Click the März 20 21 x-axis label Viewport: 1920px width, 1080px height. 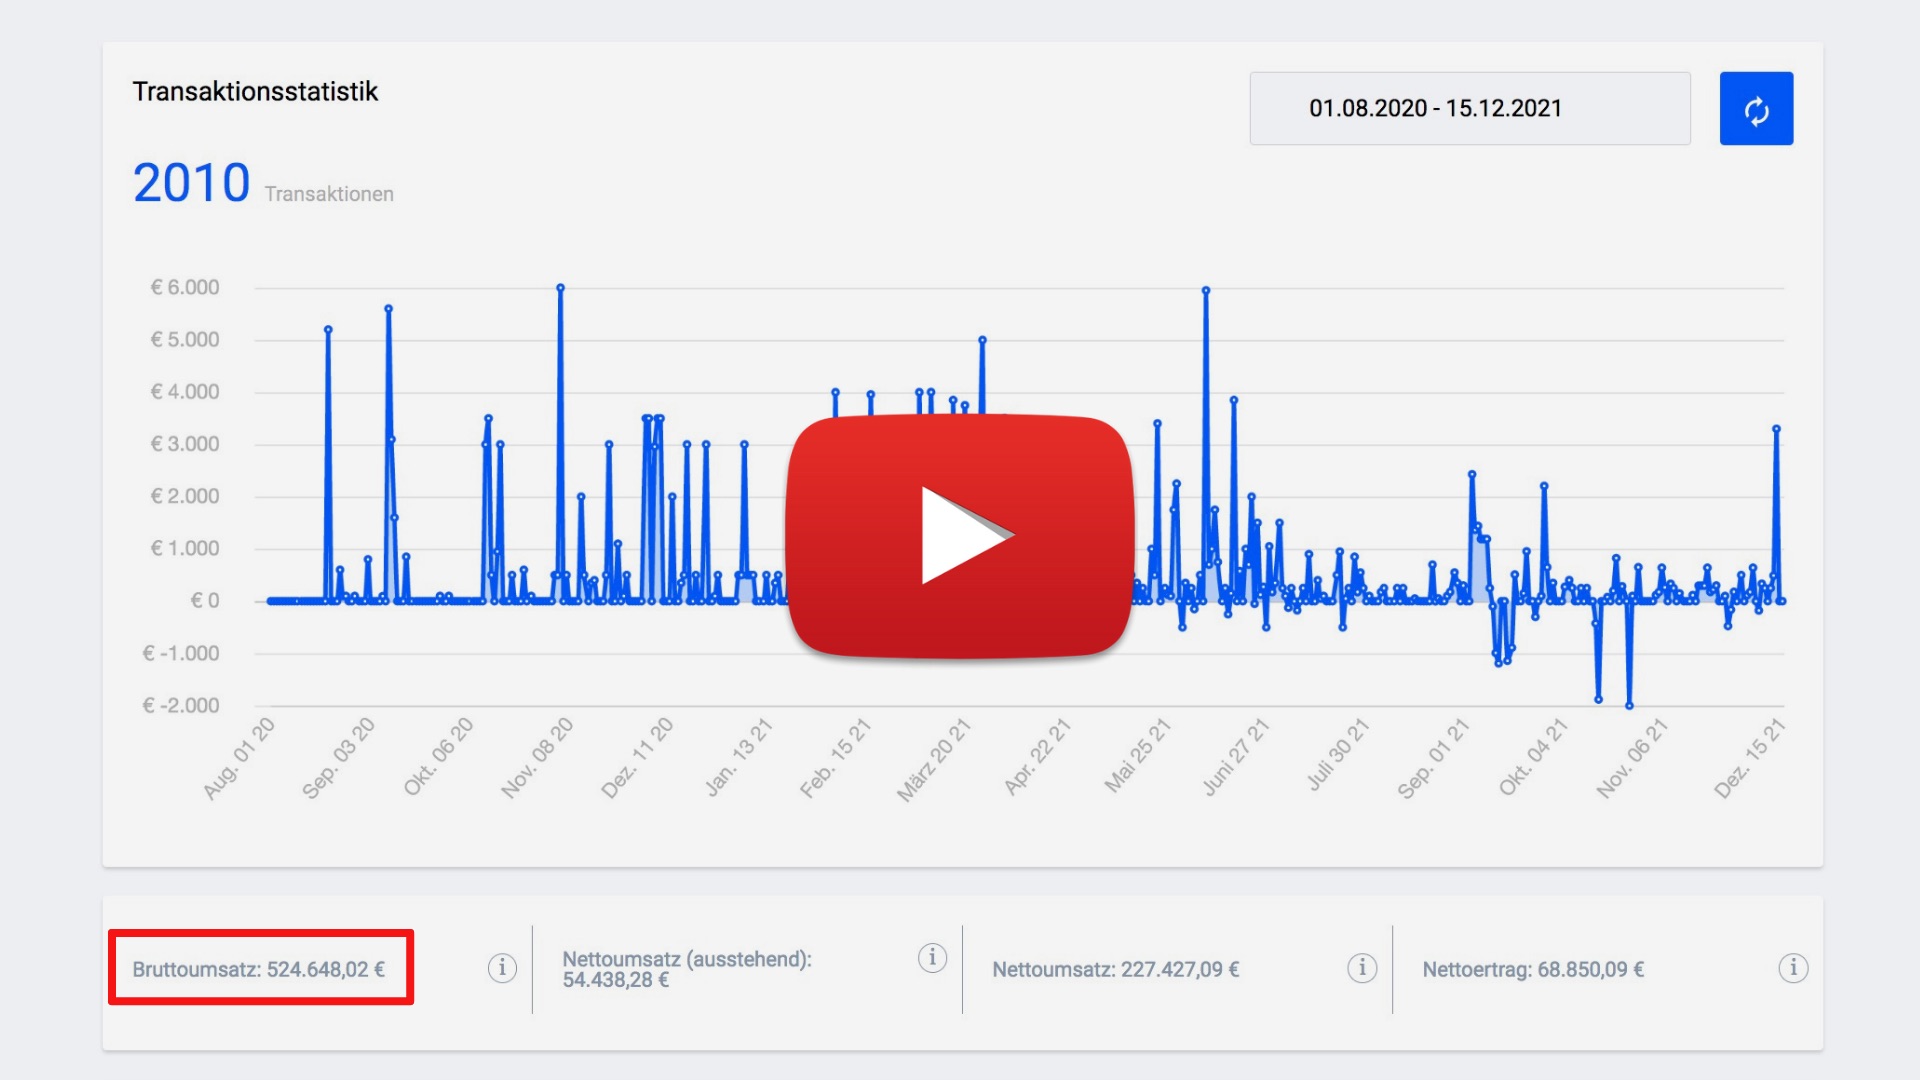(x=933, y=759)
